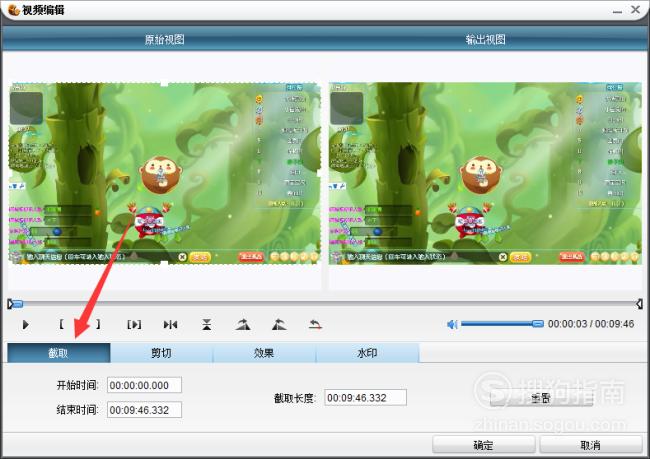Screen dimensions: 650x459
Task: Click the 截取长度 input field
Action: (365, 398)
